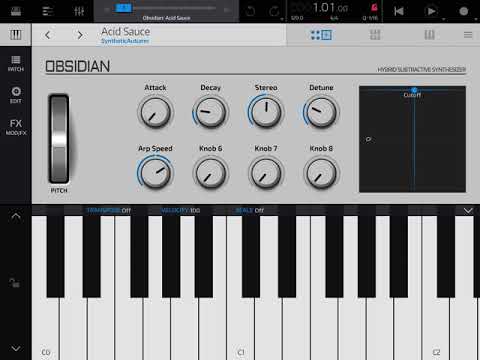Redo the last undone action
This screenshot has width=480, height=360.
(x=274, y=11)
